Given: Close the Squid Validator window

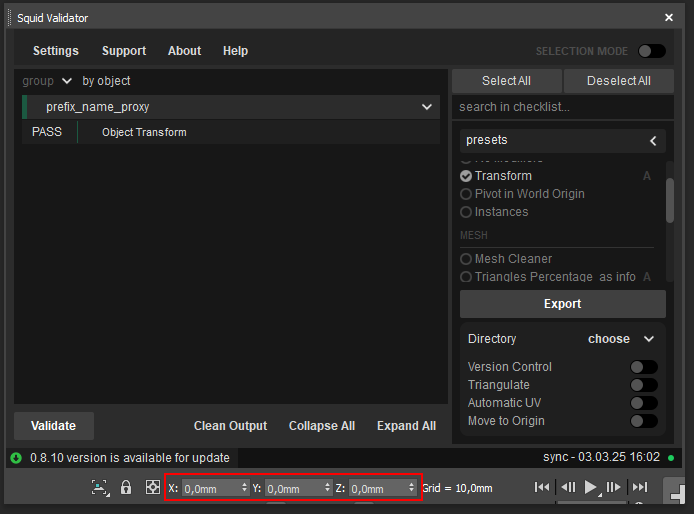Looking at the screenshot, I should click(x=669, y=17).
